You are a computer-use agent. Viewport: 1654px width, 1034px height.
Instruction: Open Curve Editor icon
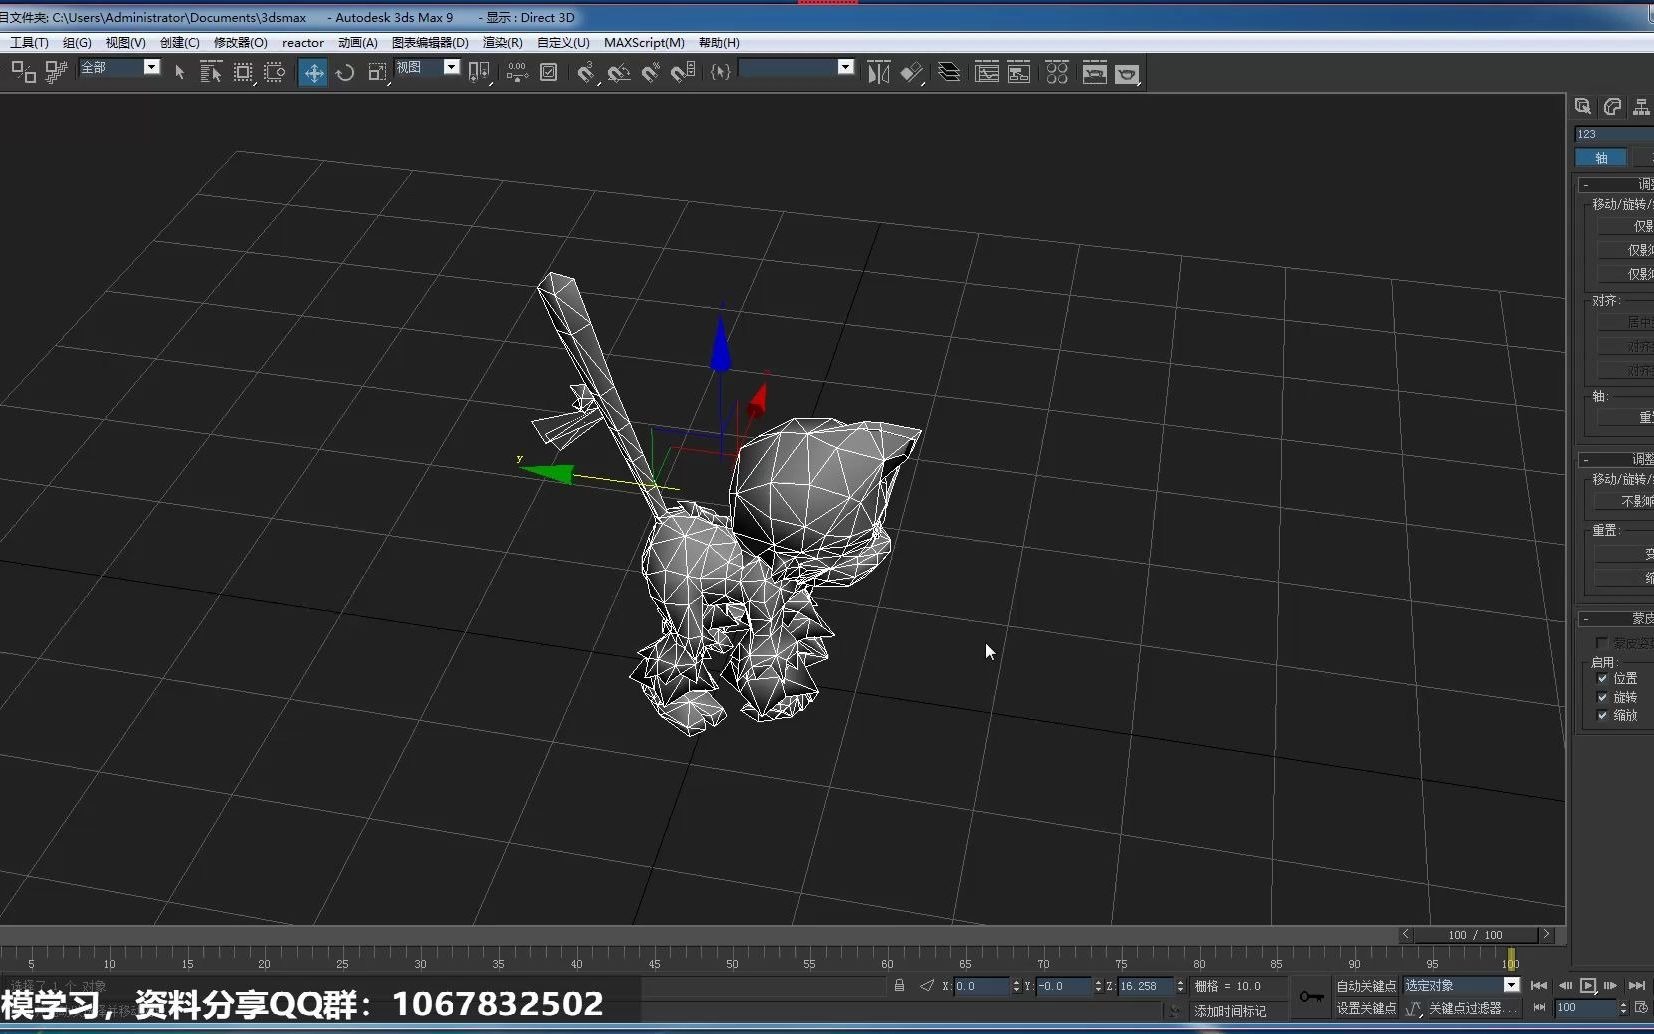click(x=987, y=72)
